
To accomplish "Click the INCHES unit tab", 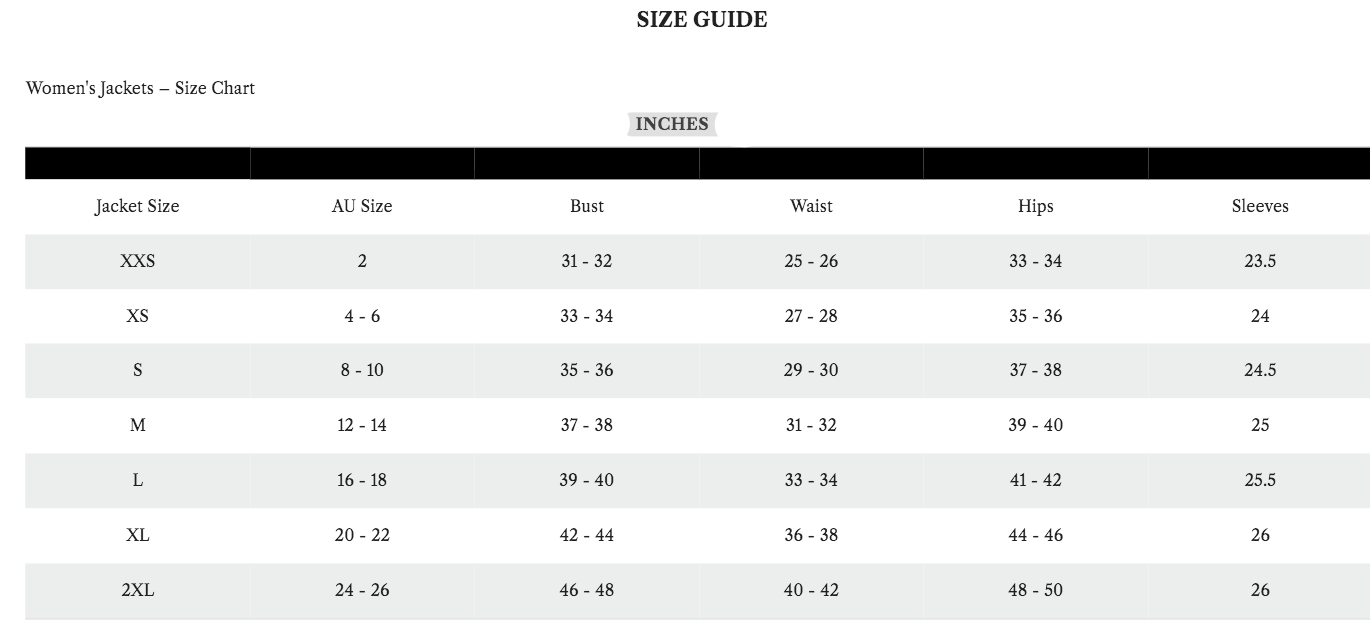I will [x=672, y=124].
